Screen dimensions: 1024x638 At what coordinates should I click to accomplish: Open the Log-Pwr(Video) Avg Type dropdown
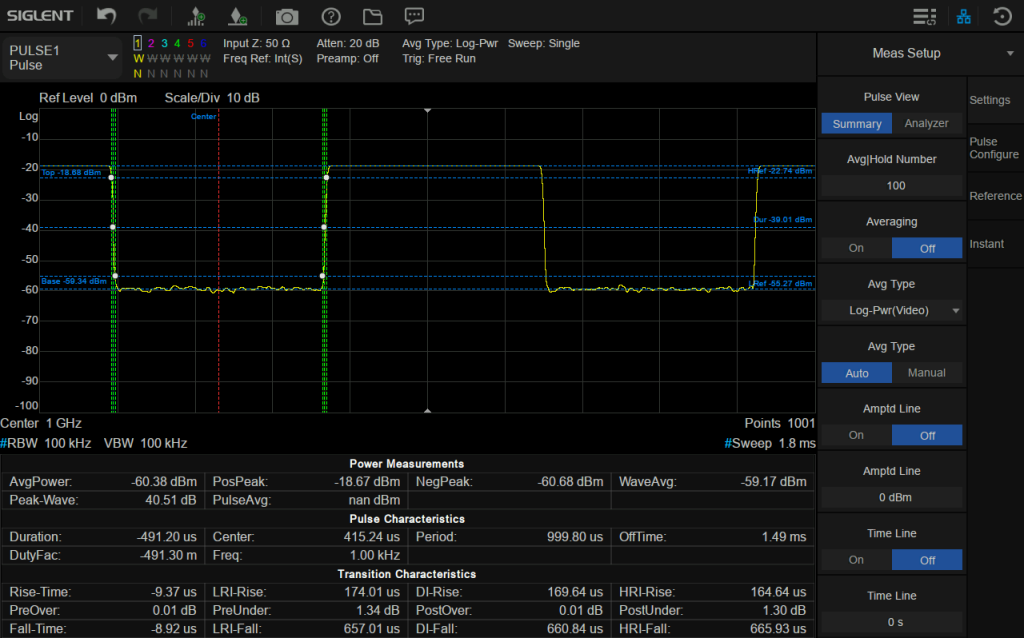(891, 310)
